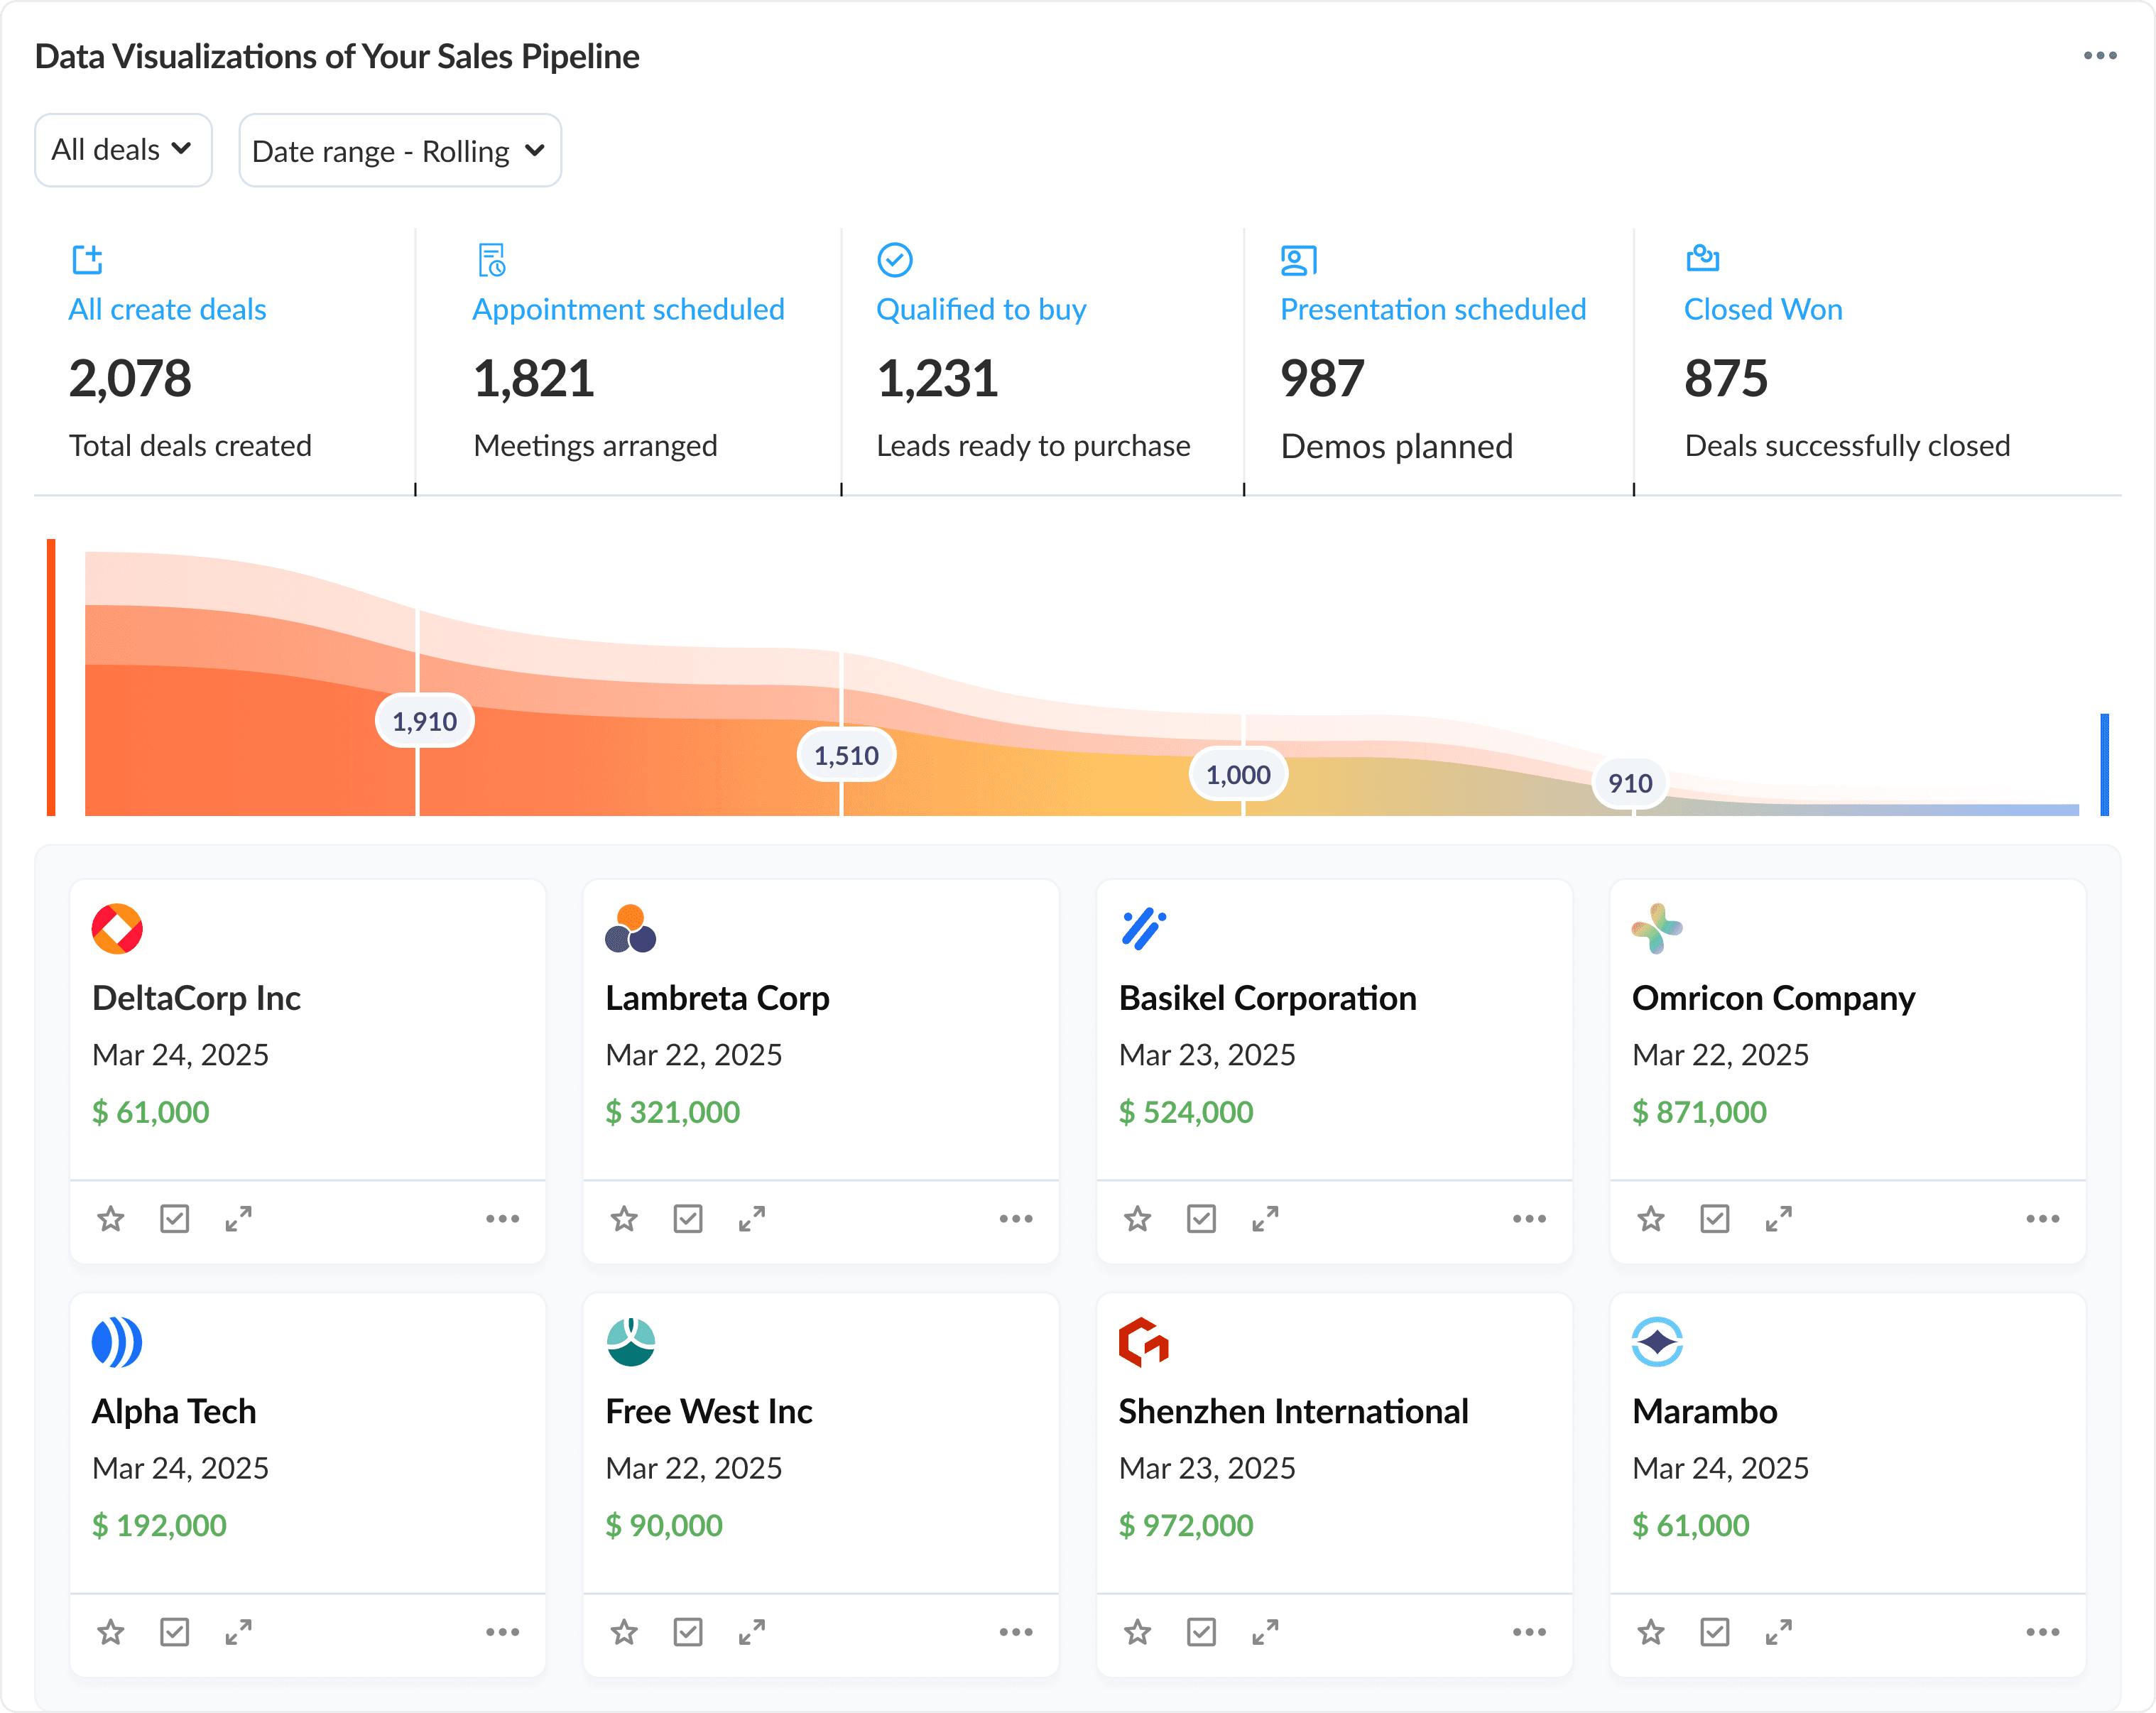Click the All create deals link
This screenshot has width=2156, height=1713.
click(167, 309)
